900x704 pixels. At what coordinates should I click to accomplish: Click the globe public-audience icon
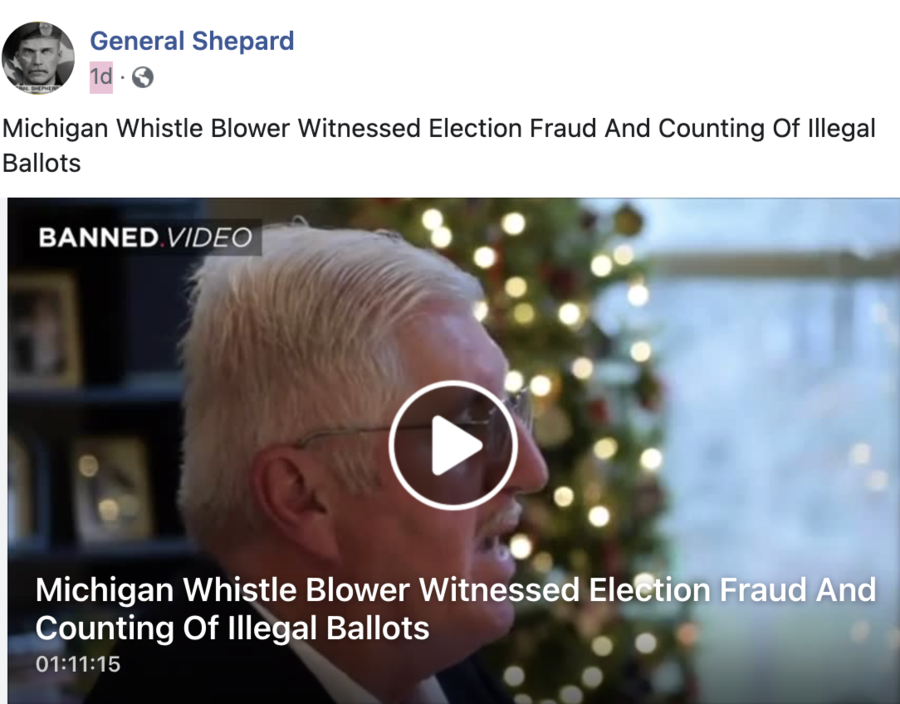142,77
